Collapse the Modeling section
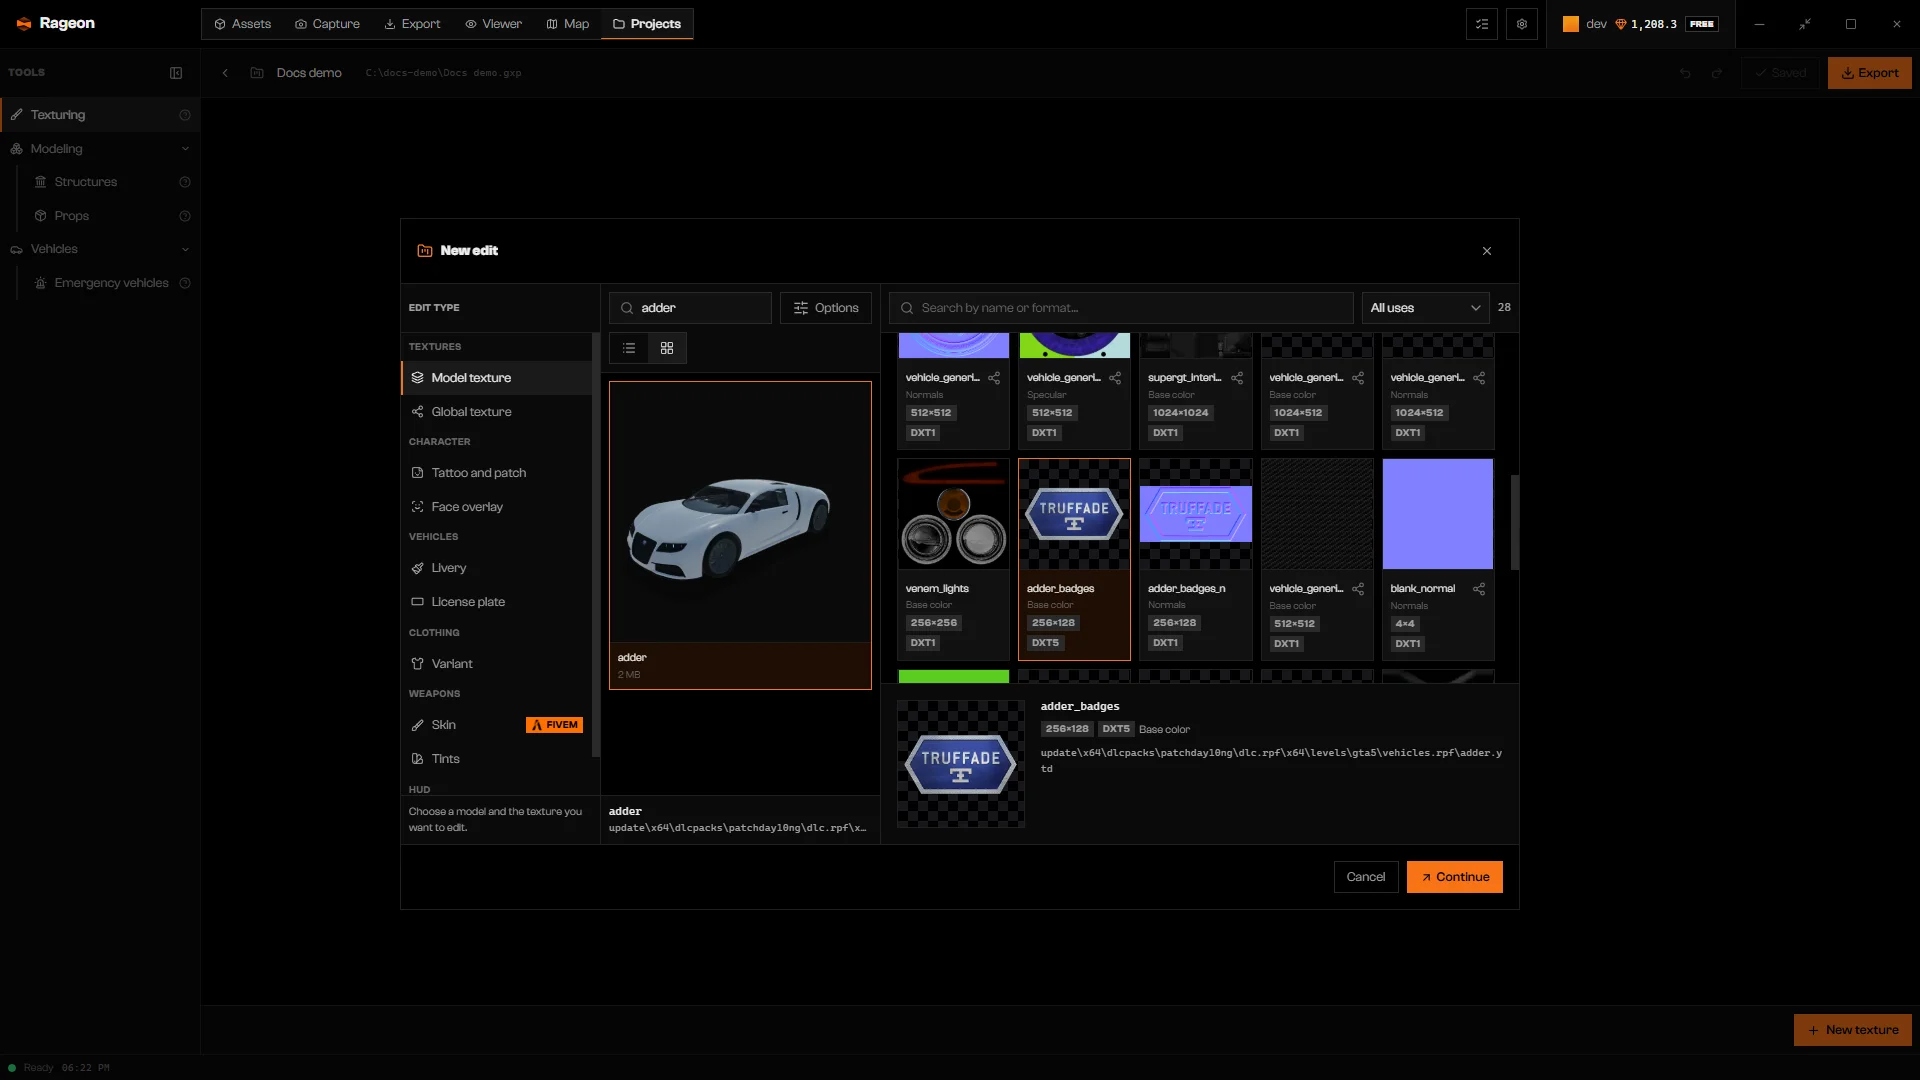 (x=185, y=149)
